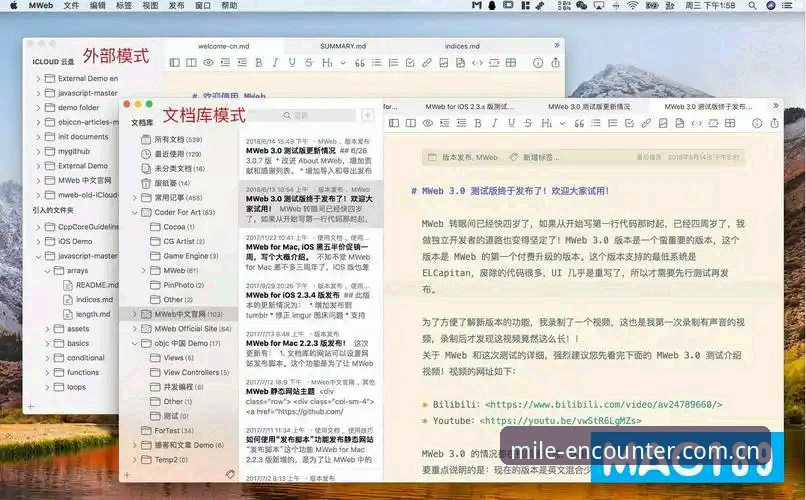Add category with plus at library sidebar bottom
Image resolution: width=806 pixels, height=500 pixels.
127,475
